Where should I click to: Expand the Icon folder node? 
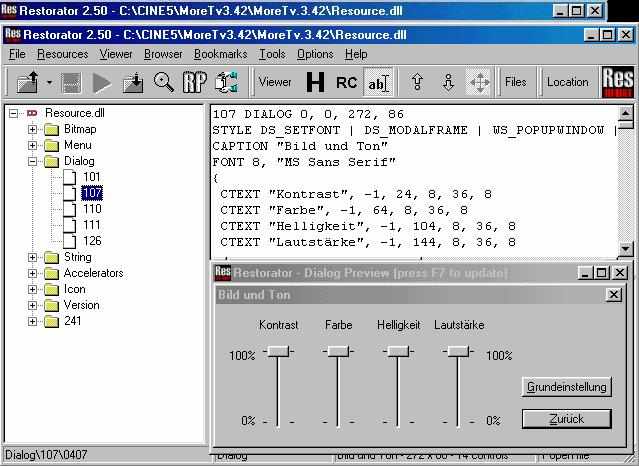pos(33,289)
